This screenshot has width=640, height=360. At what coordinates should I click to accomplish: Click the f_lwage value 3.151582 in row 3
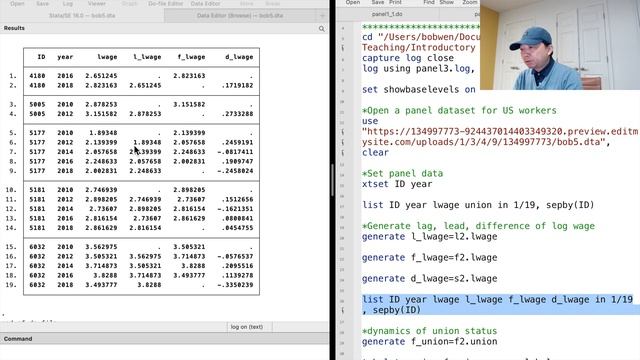tap(189, 104)
